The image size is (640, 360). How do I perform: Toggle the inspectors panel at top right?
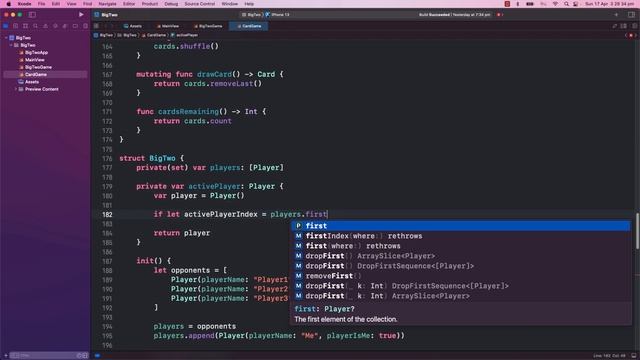pos(631,15)
